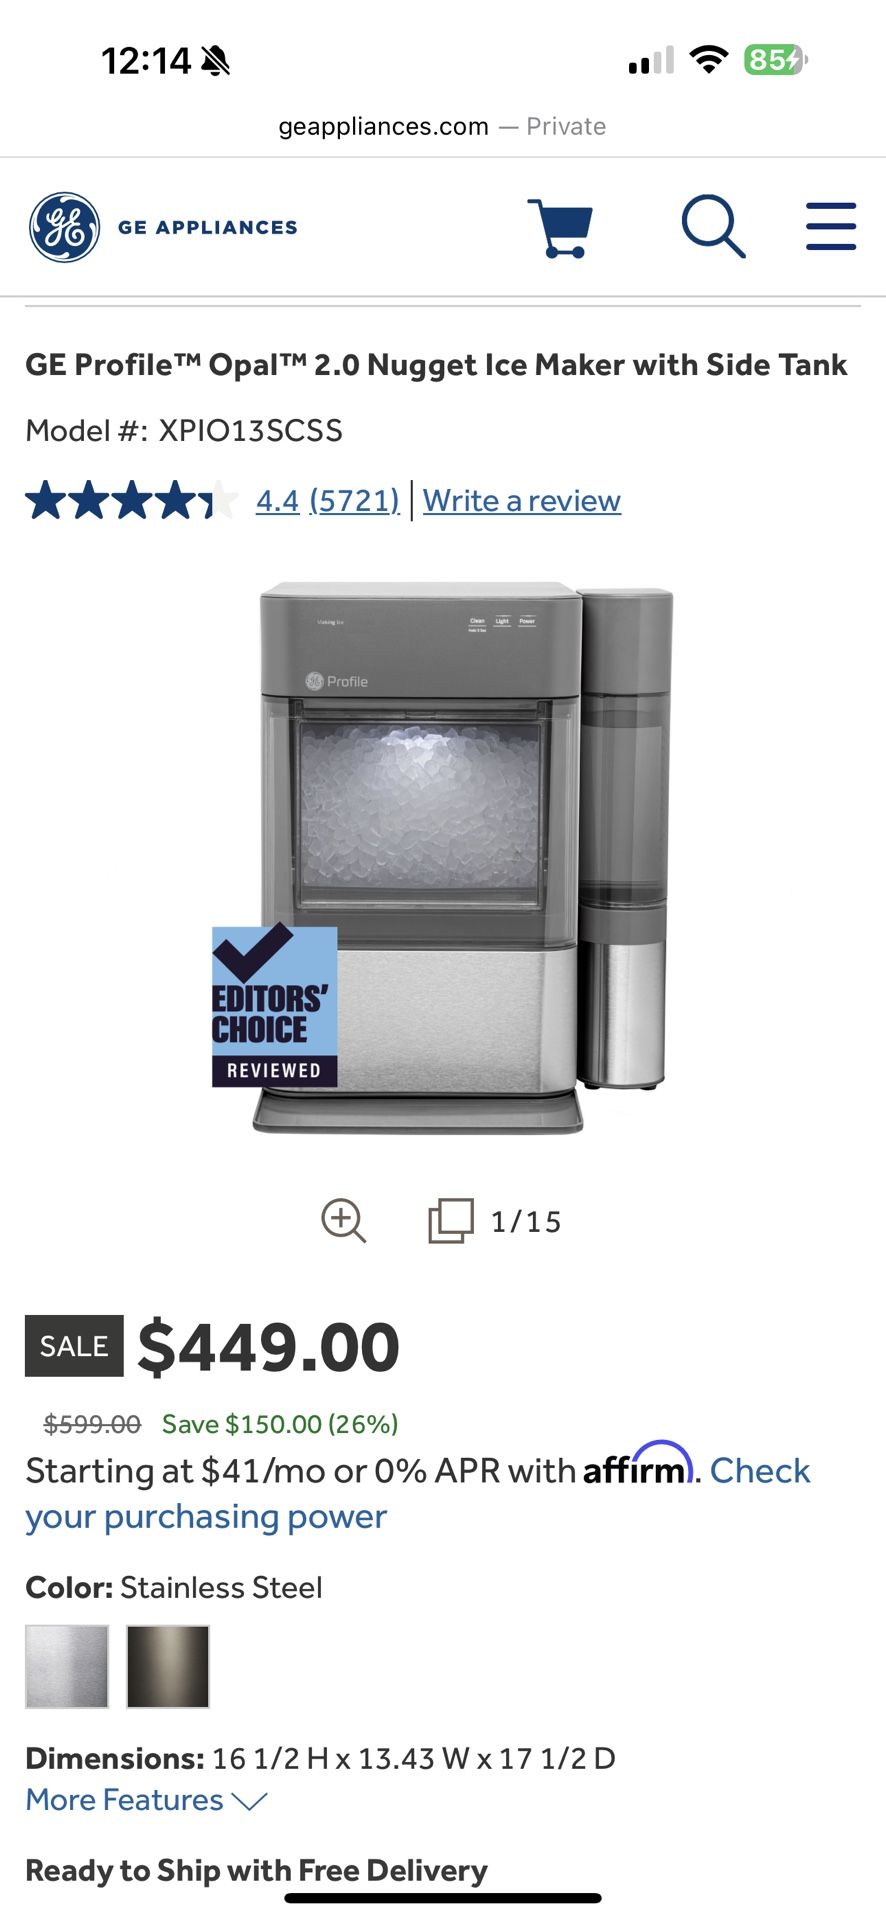Tap the ice maker product photo

[462, 857]
